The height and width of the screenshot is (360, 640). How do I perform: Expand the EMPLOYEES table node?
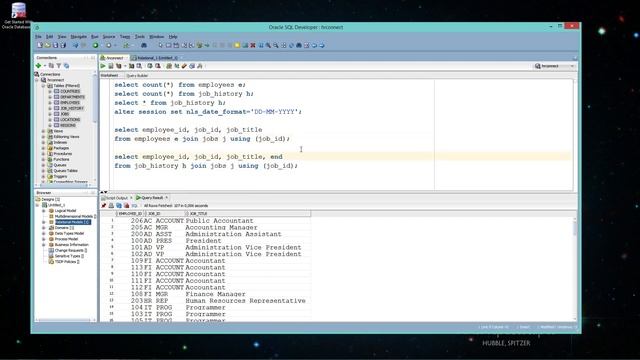(x=50, y=103)
